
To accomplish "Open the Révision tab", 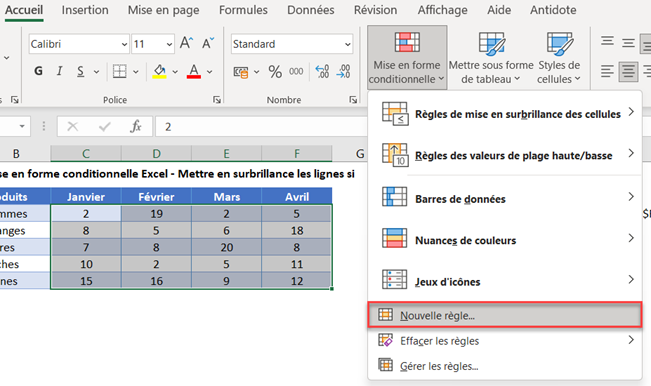I will click(375, 10).
